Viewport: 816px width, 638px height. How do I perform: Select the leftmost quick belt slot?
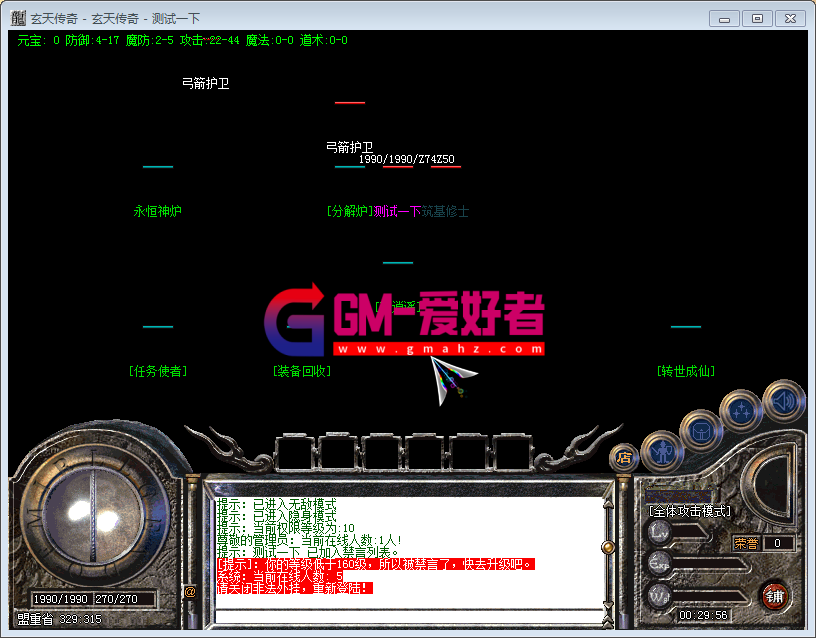[x=294, y=452]
